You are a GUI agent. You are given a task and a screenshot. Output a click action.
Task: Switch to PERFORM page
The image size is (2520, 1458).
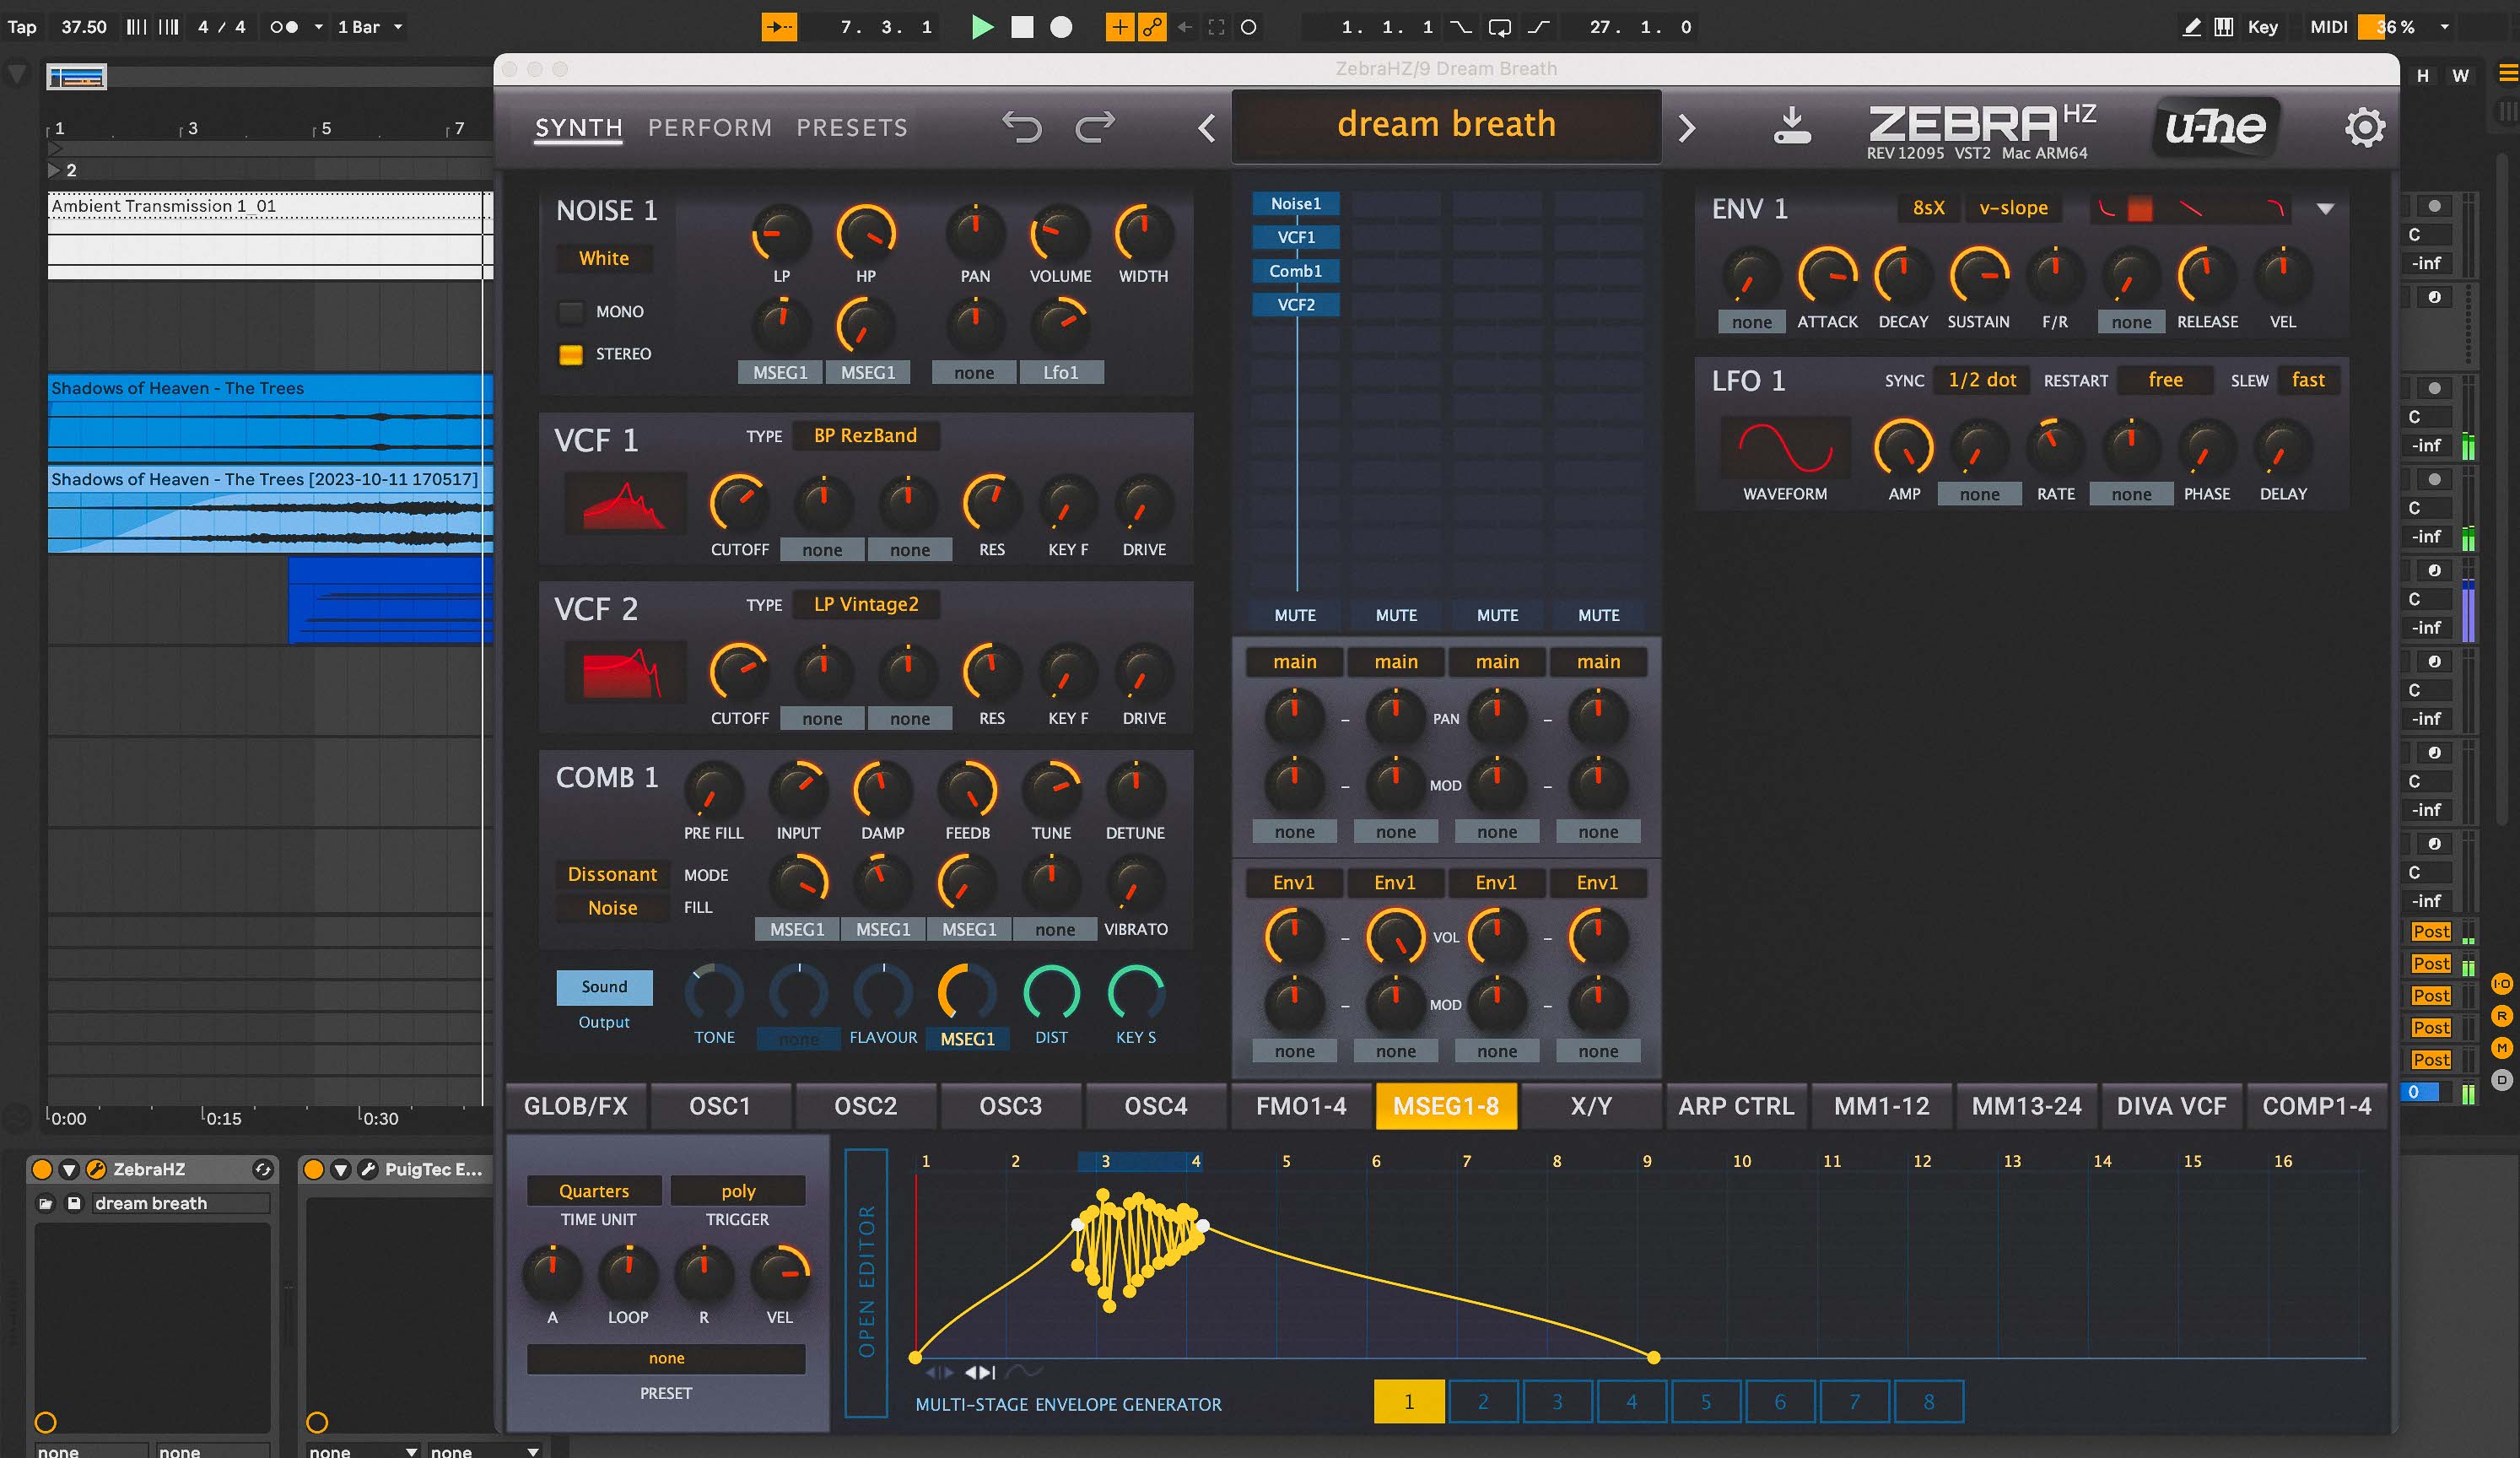pyautogui.click(x=710, y=128)
